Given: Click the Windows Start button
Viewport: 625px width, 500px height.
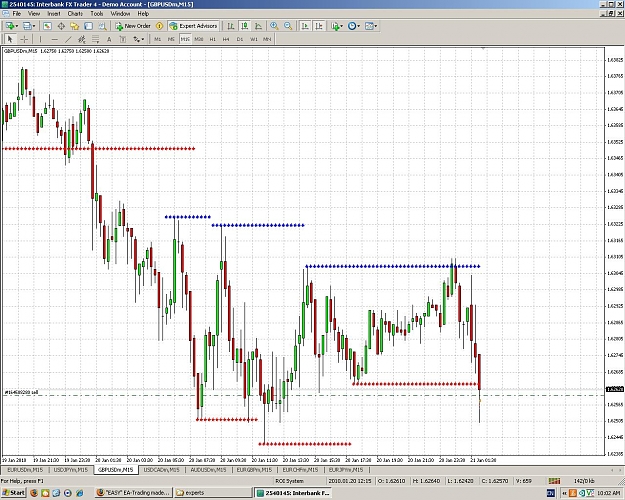Looking at the screenshot, I should pyautogui.click(x=13, y=493).
